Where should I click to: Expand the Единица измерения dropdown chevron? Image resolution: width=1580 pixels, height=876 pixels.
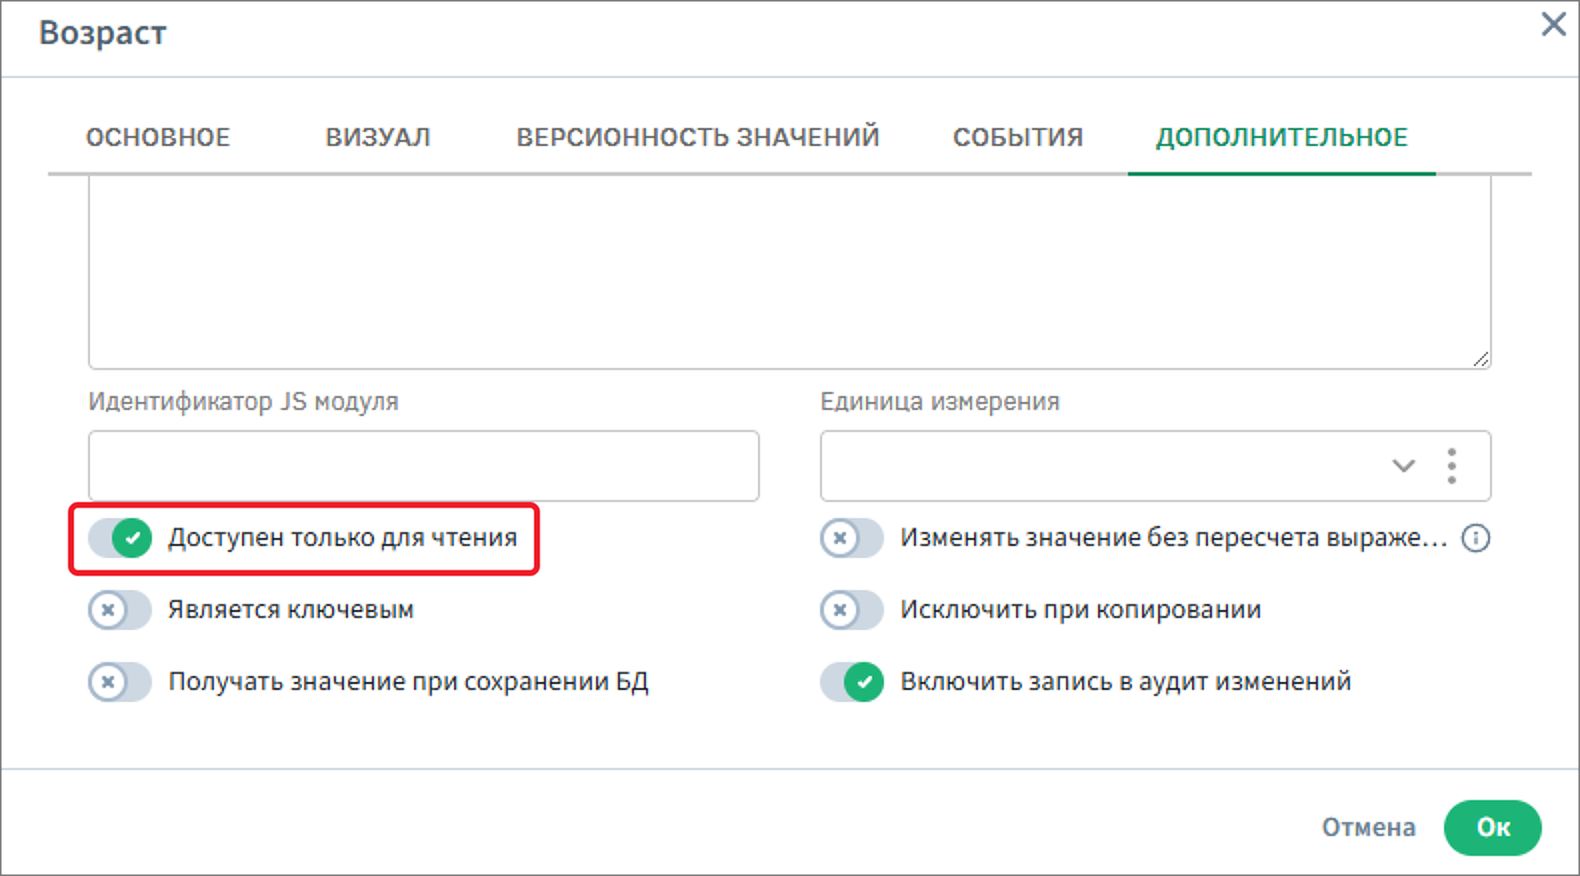(x=1403, y=466)
